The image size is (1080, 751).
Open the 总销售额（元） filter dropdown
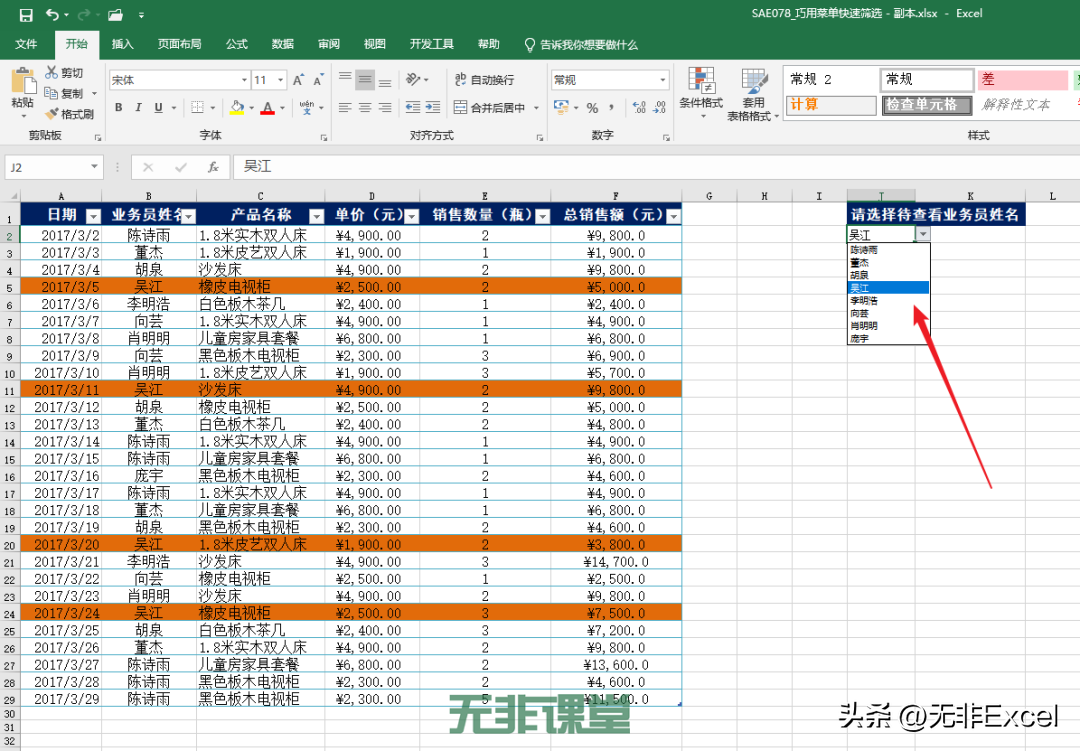click(674, 216)
